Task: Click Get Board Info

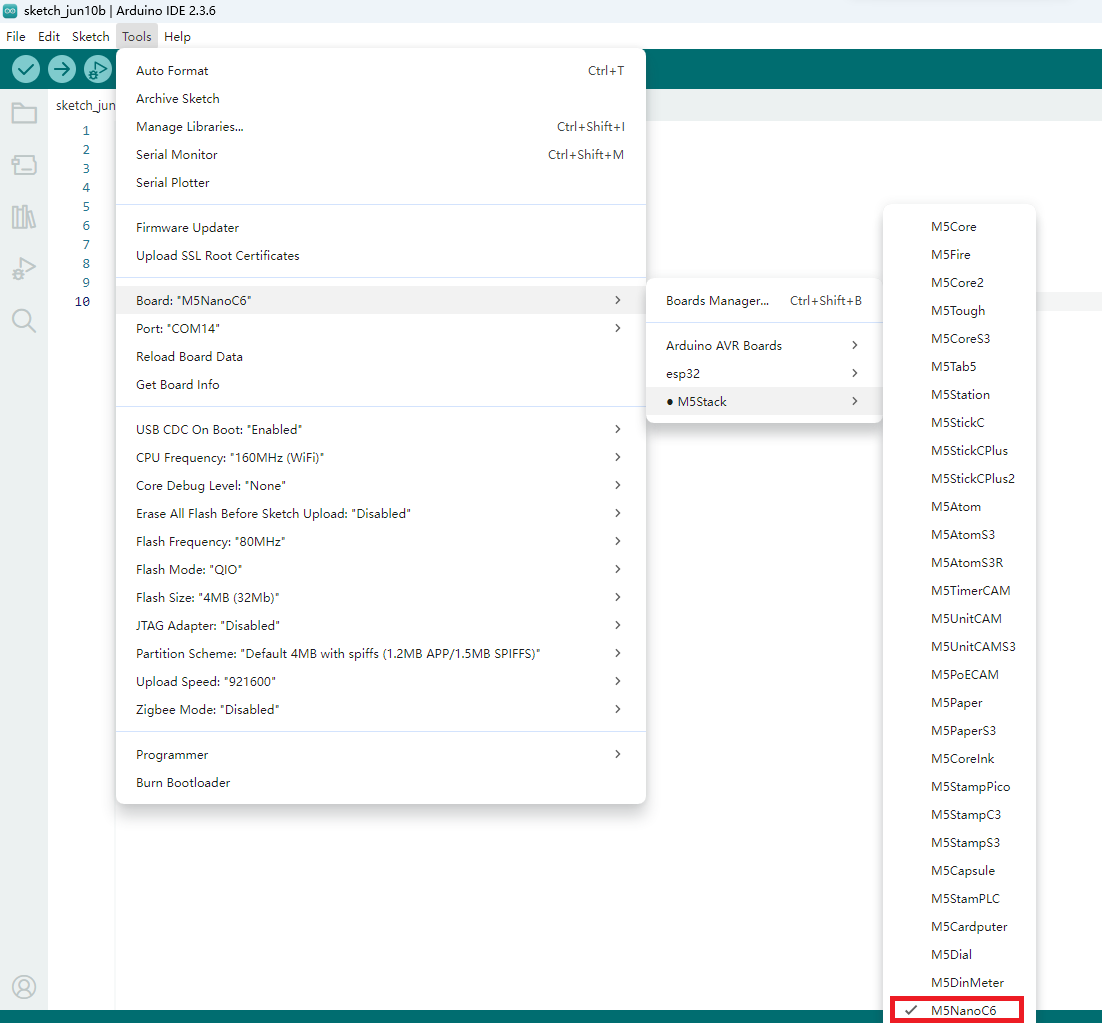Action: tap(380, 385)
